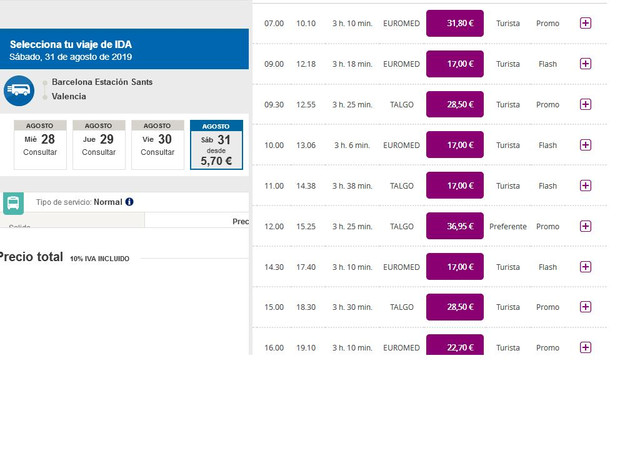Screen dimensions: 640x461
Task: Click the teal bus service type icon
Action: pyautogui.click(x=13, y=203)
